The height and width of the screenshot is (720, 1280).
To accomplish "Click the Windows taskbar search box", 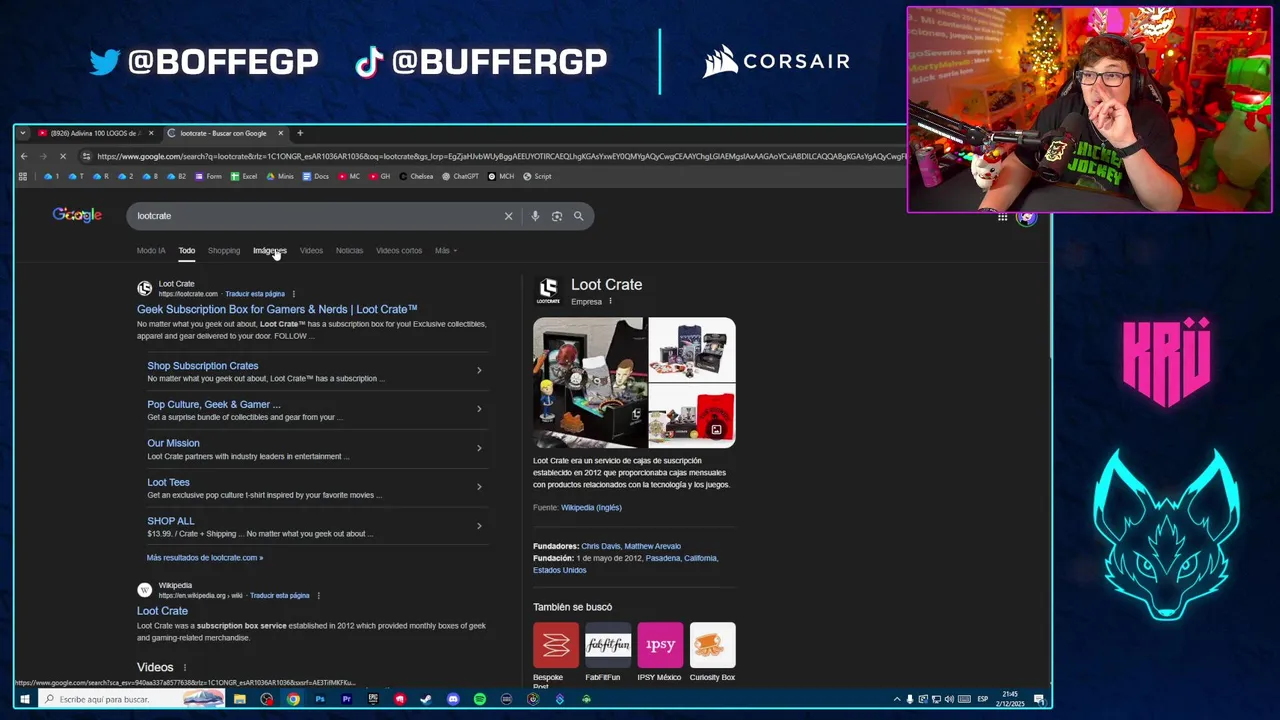I will 130,699.
